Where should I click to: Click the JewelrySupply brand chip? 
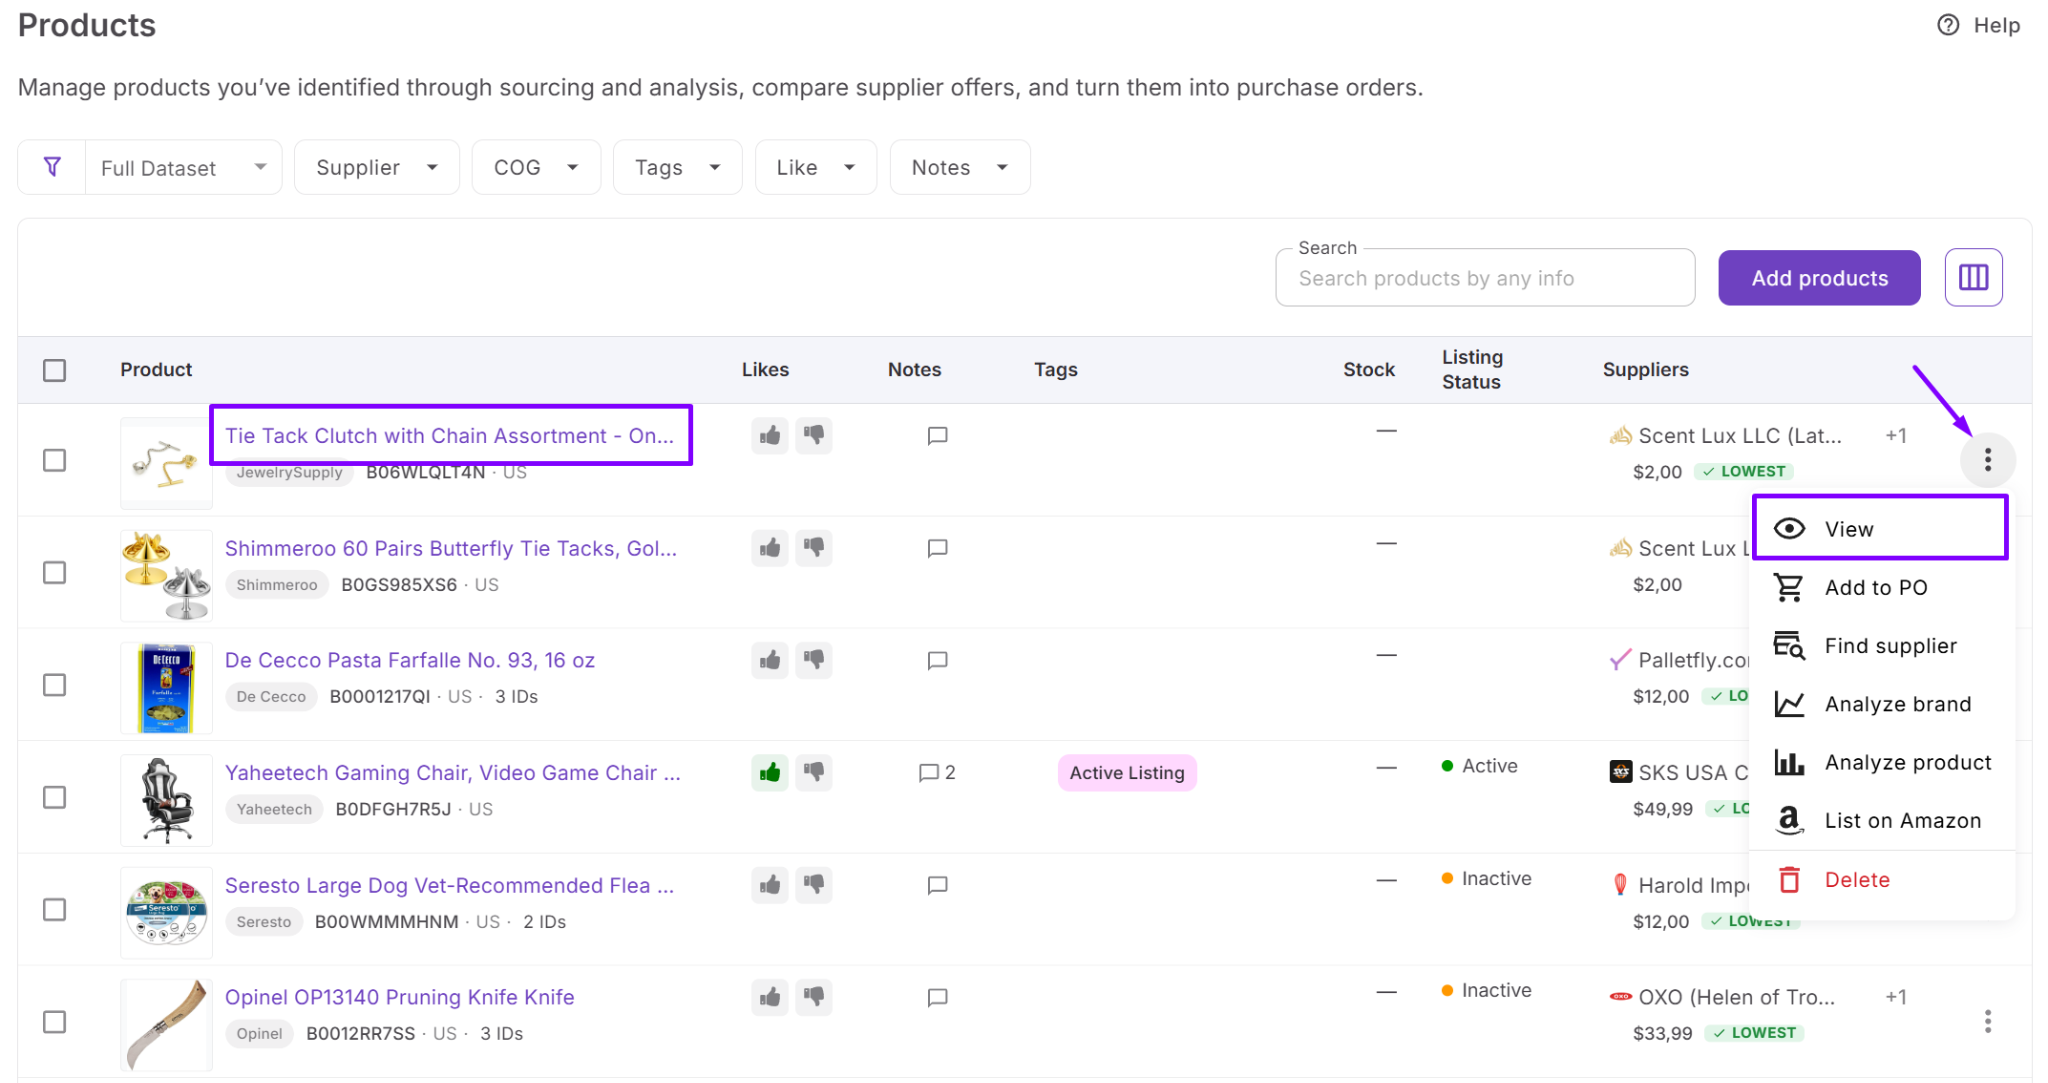(x=289, y=472)
